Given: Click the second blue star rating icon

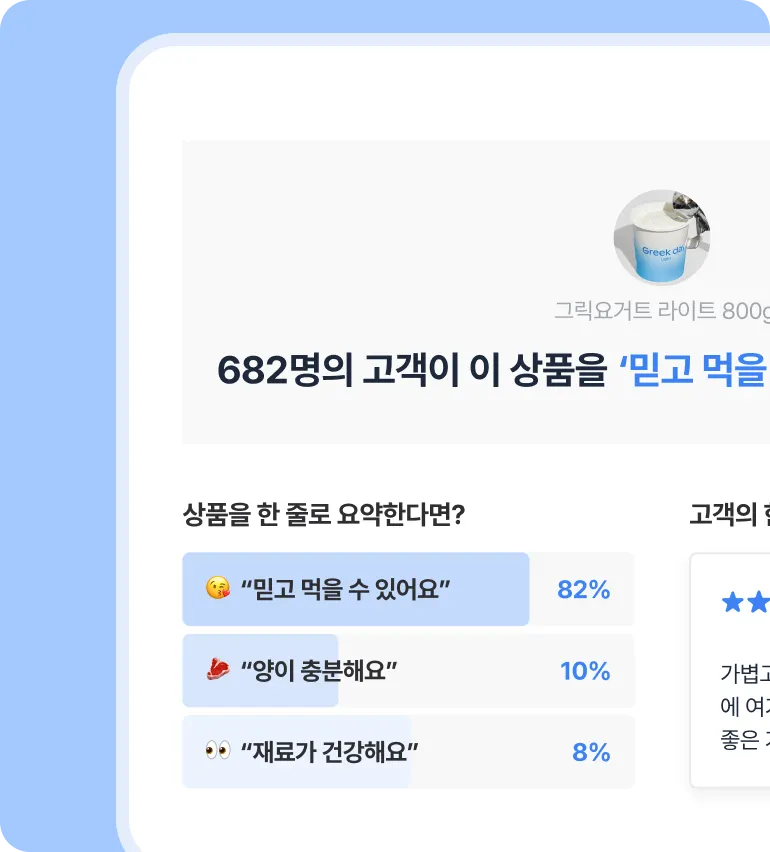Looking at the screenshot, I should click(x=758, y=602).
